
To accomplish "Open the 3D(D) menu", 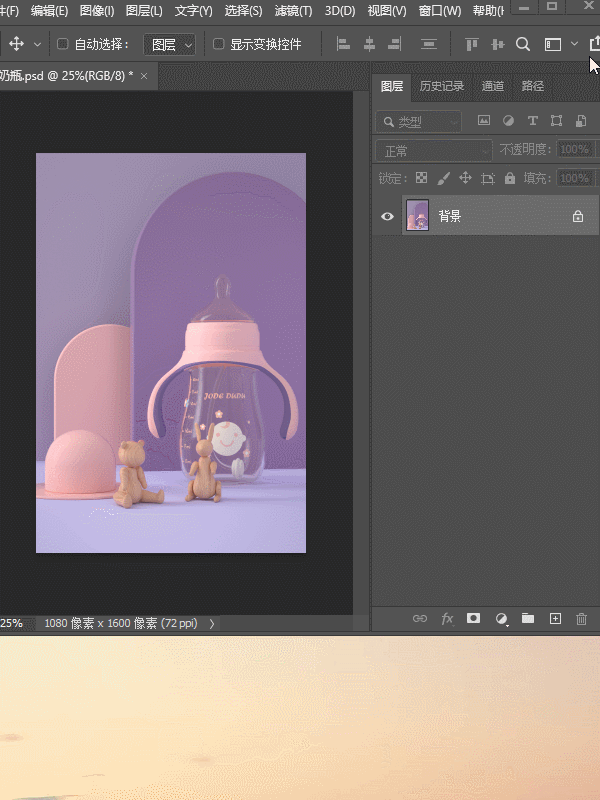I will click(x=340, y=10).
